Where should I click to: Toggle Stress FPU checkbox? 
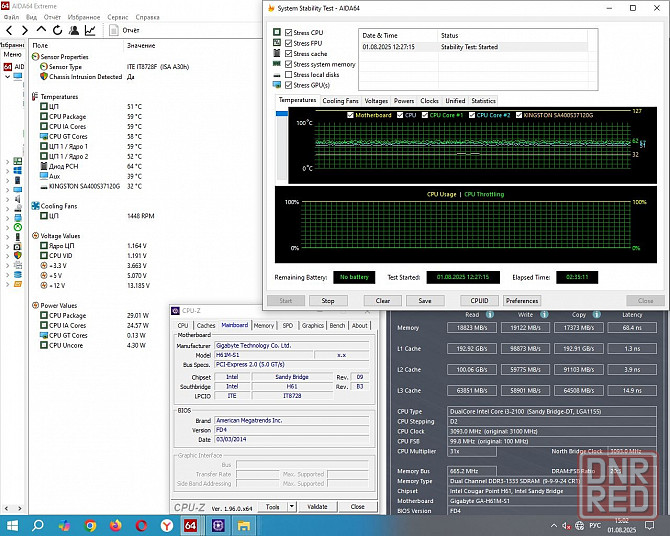point(288,43)
